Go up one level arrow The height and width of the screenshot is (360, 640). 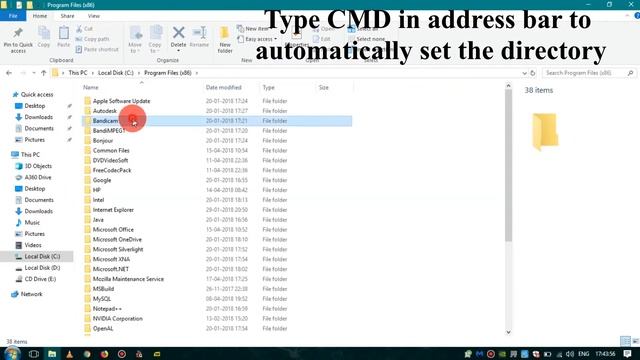tap(44, 73)
